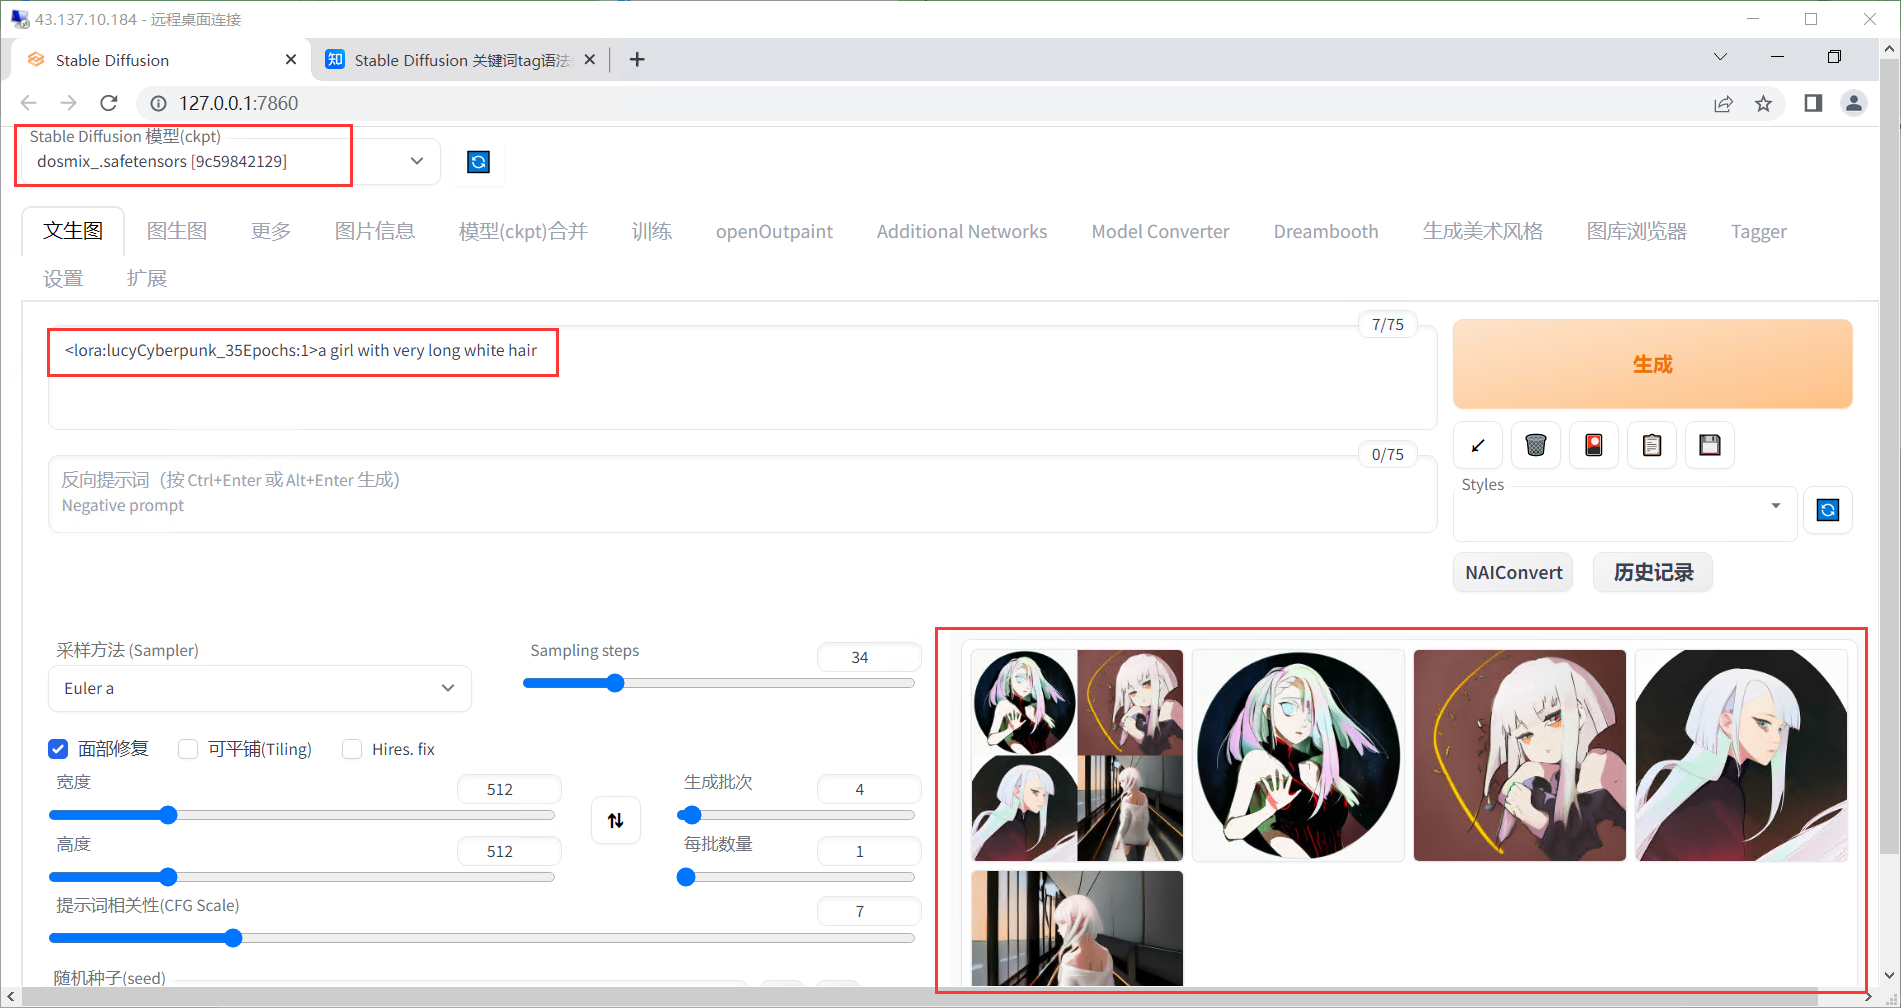This screenshot has width=1901, height=1008.
Task: Clear the prompt with trash icon
Action: (x=1535, y=445)
